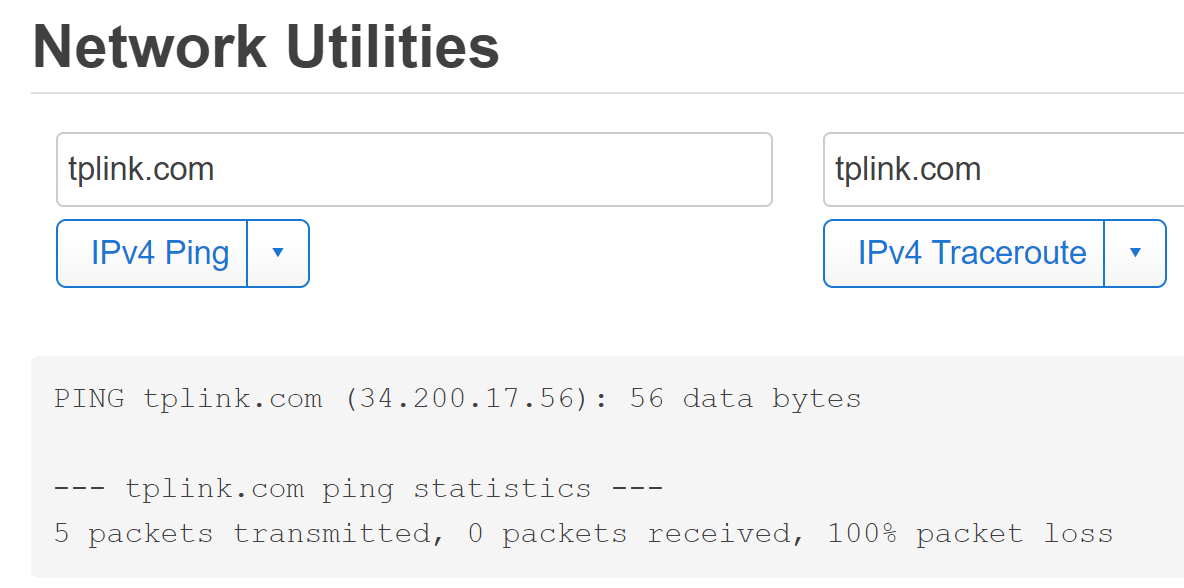Click the PING tplink.com output line
1184x588 pixels.
(x=457, y=399)
